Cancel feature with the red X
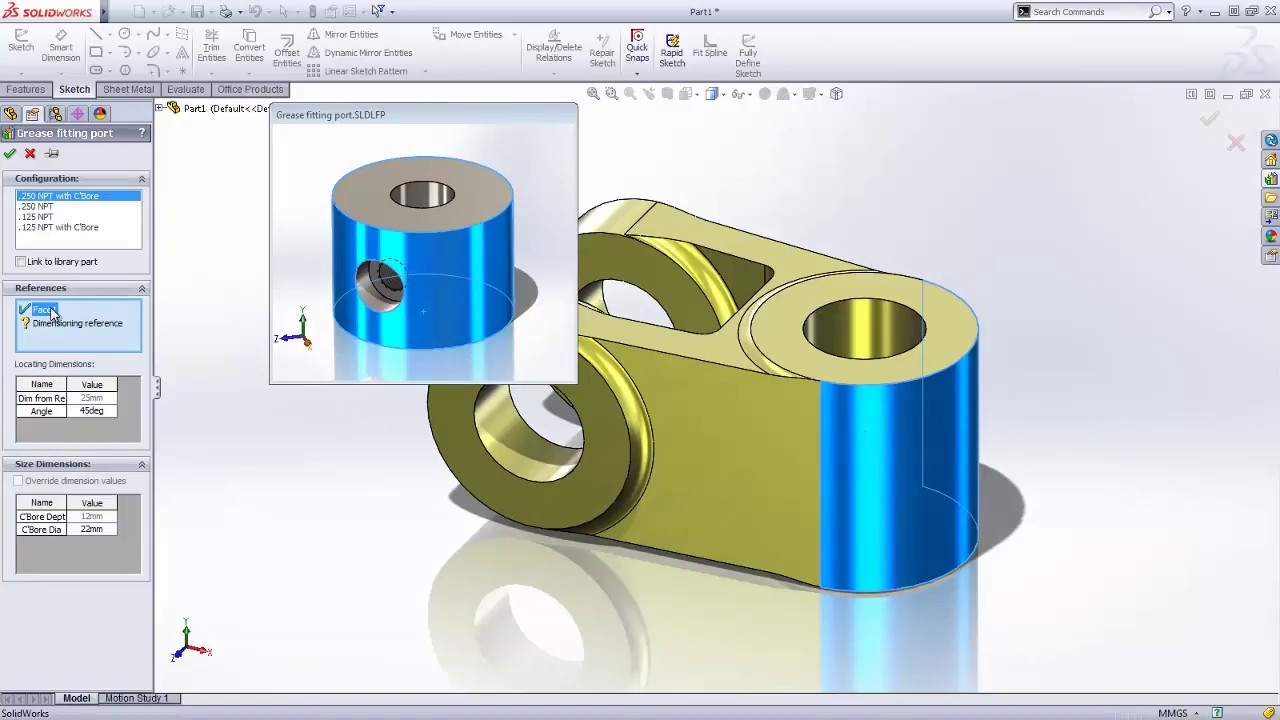Viewport: 1280px width, 720px height. tap(30, 154)
